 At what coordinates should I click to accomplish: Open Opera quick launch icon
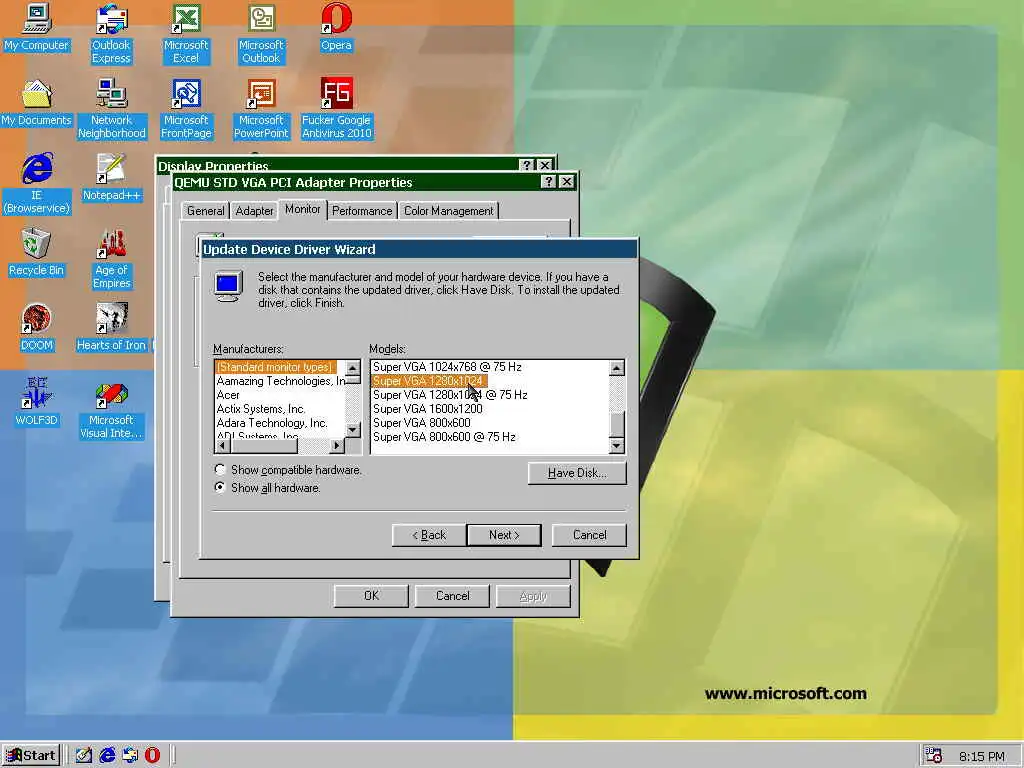(153, 755)
